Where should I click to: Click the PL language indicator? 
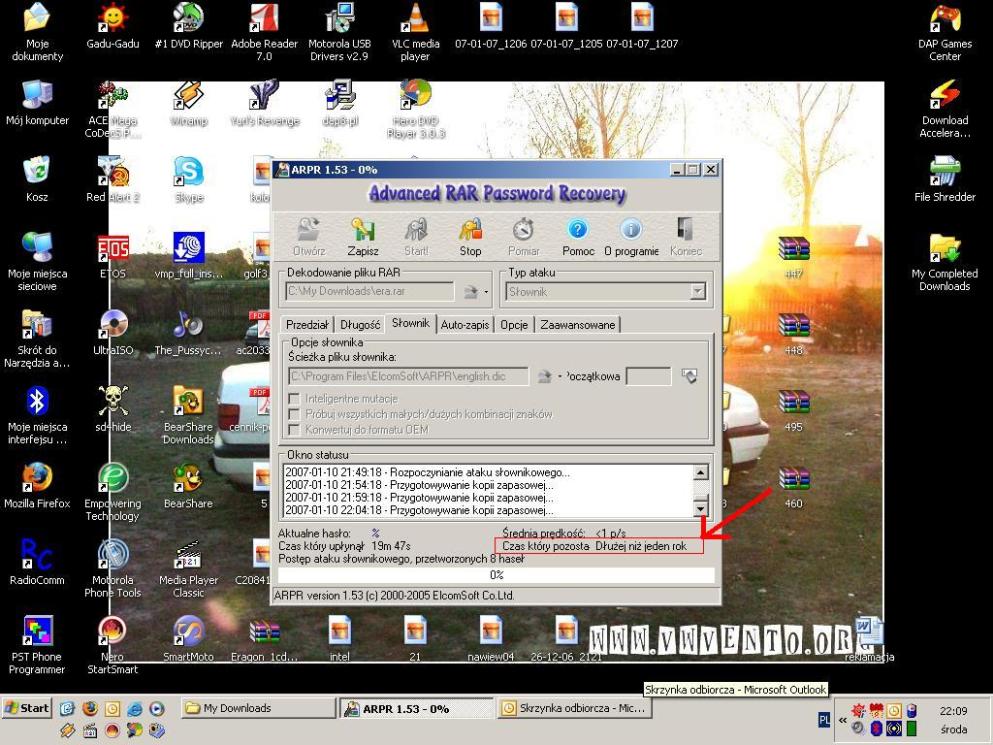point(824,720)
